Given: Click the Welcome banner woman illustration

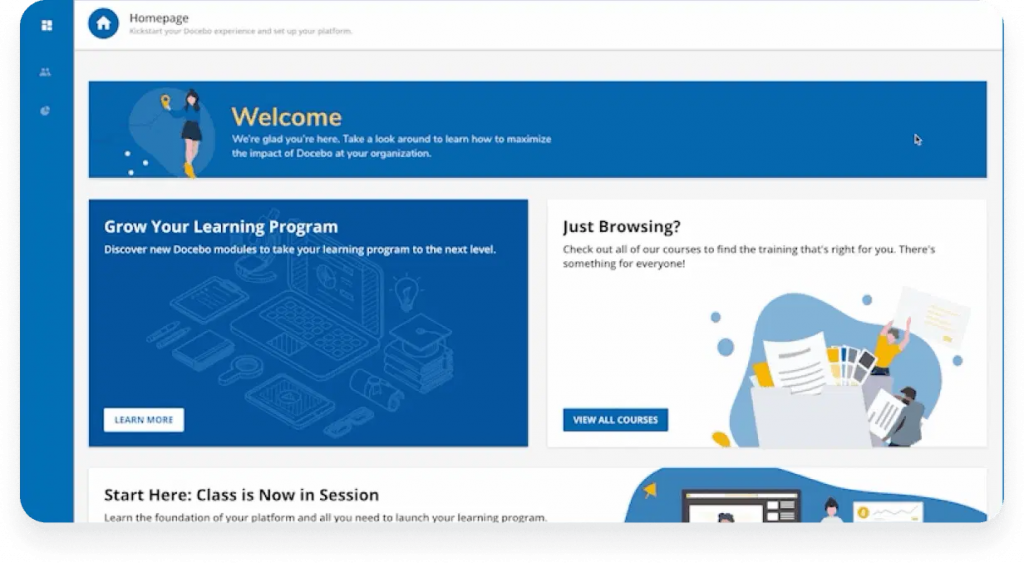Looking at the screenshot, I should coord(189,133).
